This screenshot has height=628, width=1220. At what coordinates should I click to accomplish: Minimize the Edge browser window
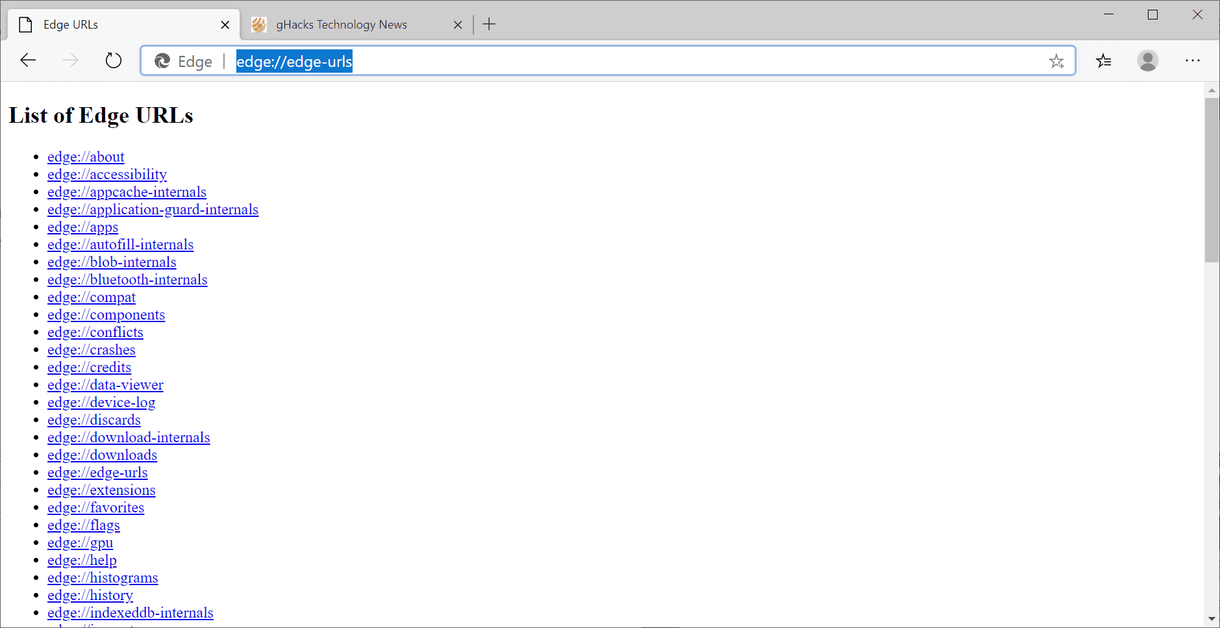click(x=1108, y=14)
